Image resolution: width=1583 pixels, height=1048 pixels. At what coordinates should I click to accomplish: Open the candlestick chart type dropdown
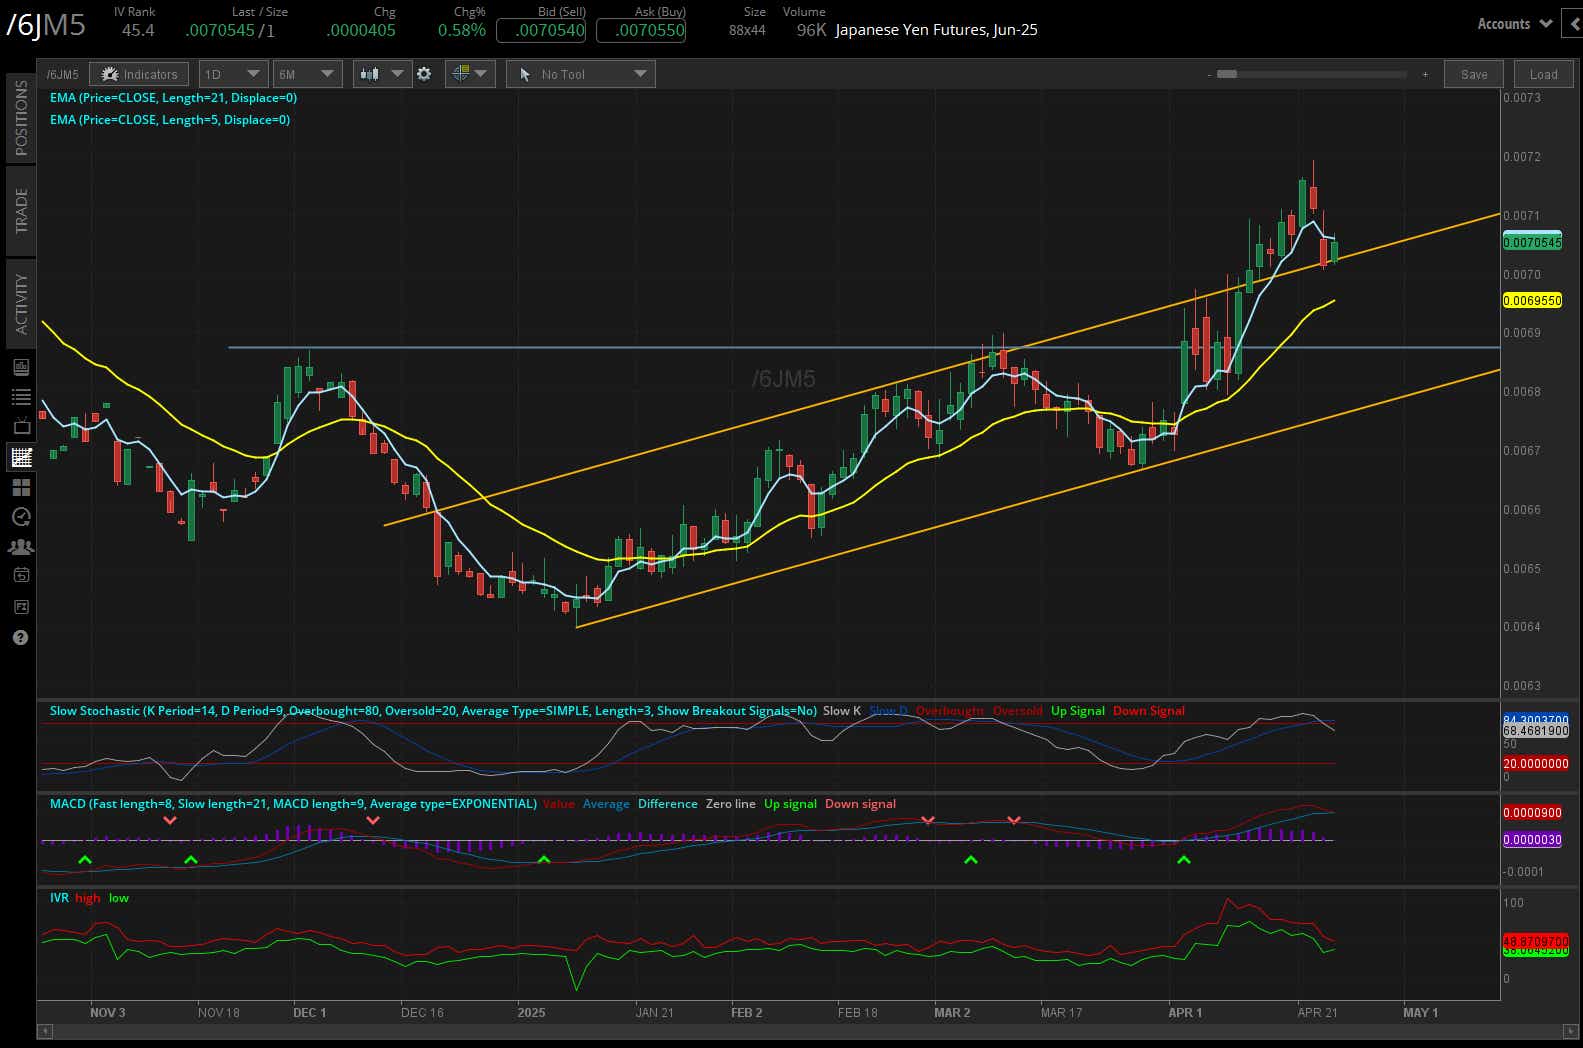pos(382,74)
